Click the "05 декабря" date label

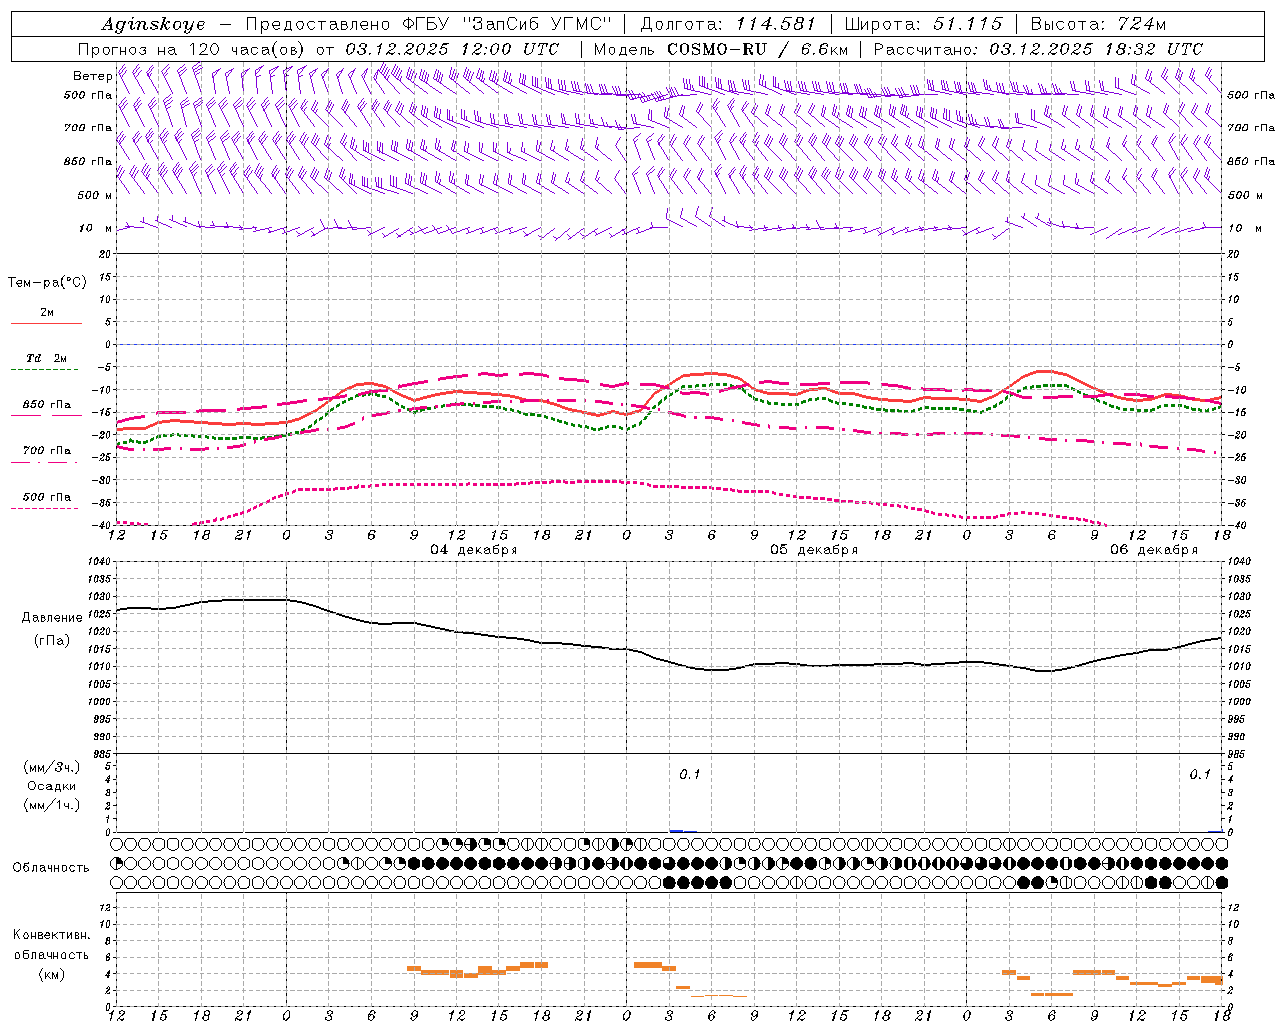(814, 550)
